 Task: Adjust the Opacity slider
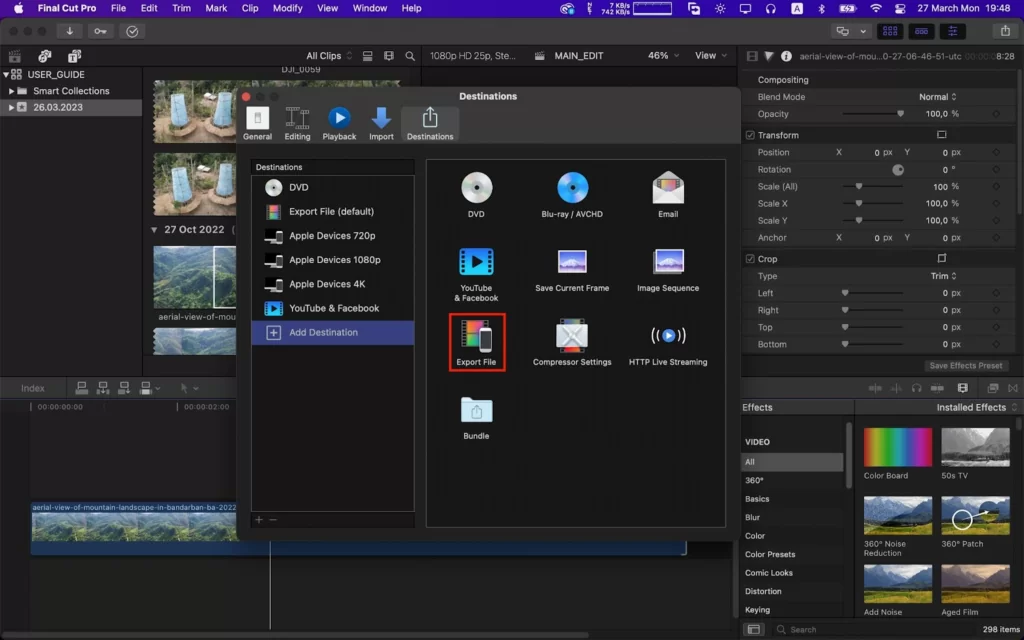click(x=873, y=114)
